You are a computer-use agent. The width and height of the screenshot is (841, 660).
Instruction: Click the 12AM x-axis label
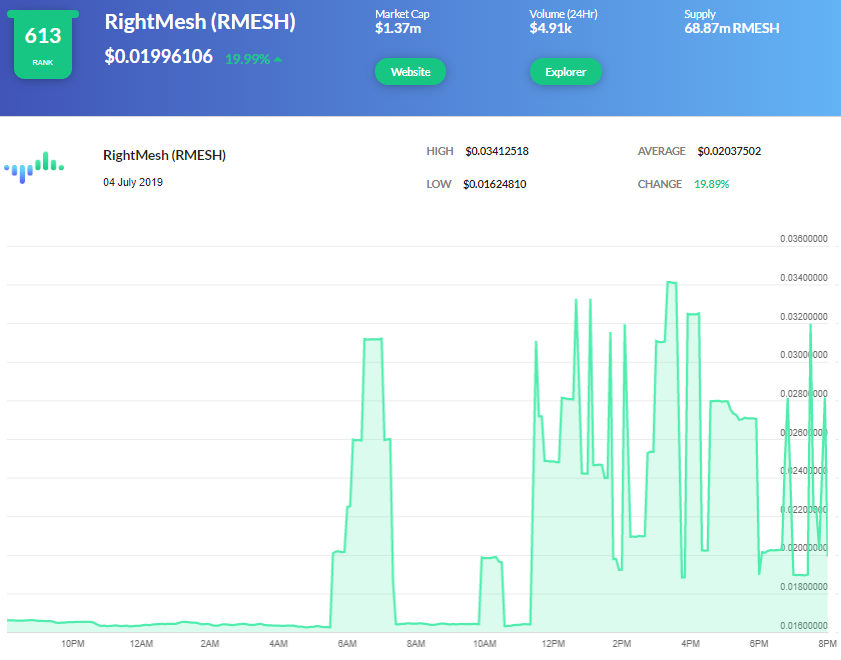tap(141, 643)
